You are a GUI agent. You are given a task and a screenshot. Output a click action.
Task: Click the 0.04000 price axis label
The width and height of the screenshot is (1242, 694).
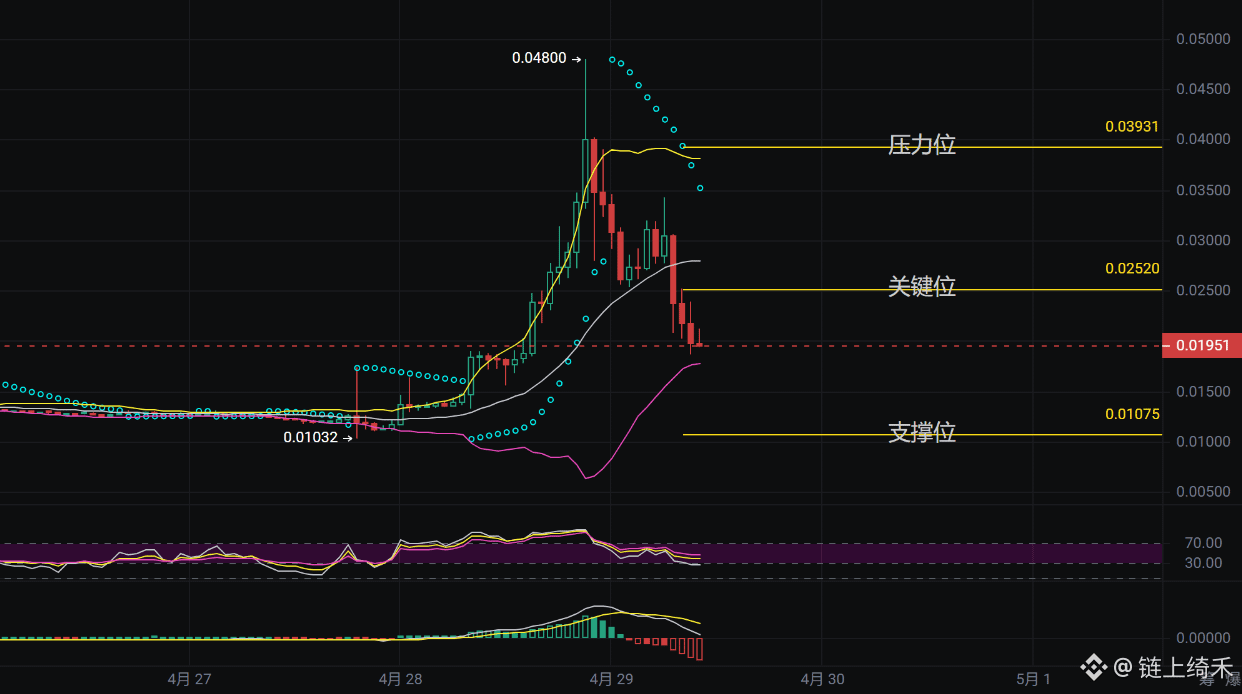[x=1203, y=139]
